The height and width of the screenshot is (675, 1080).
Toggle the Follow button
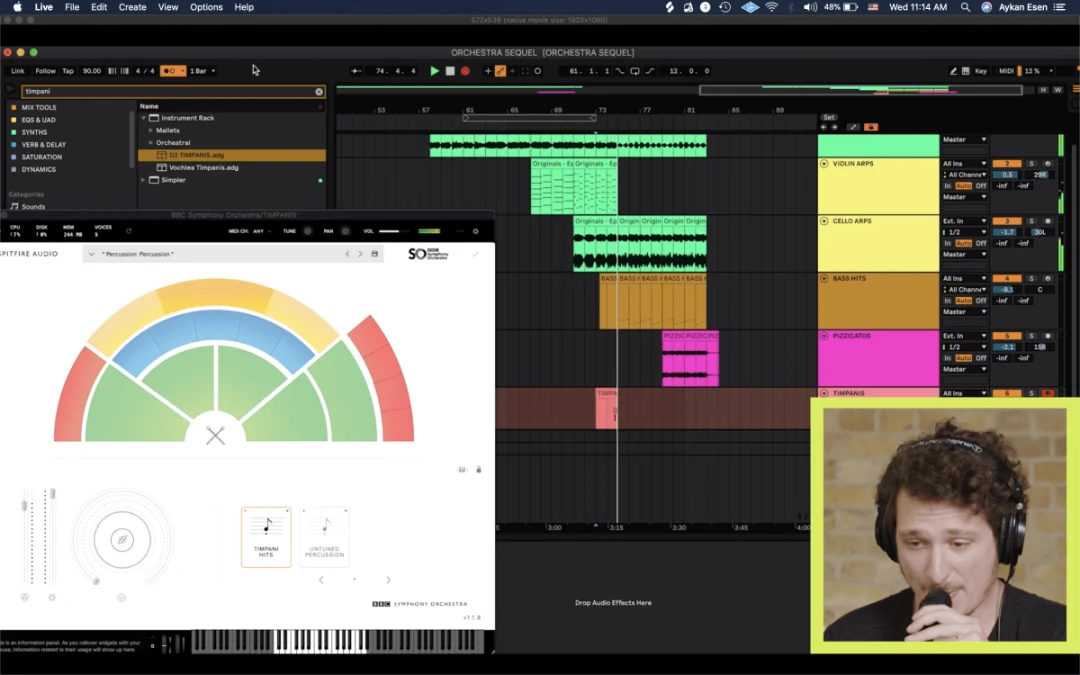point(45,71)
